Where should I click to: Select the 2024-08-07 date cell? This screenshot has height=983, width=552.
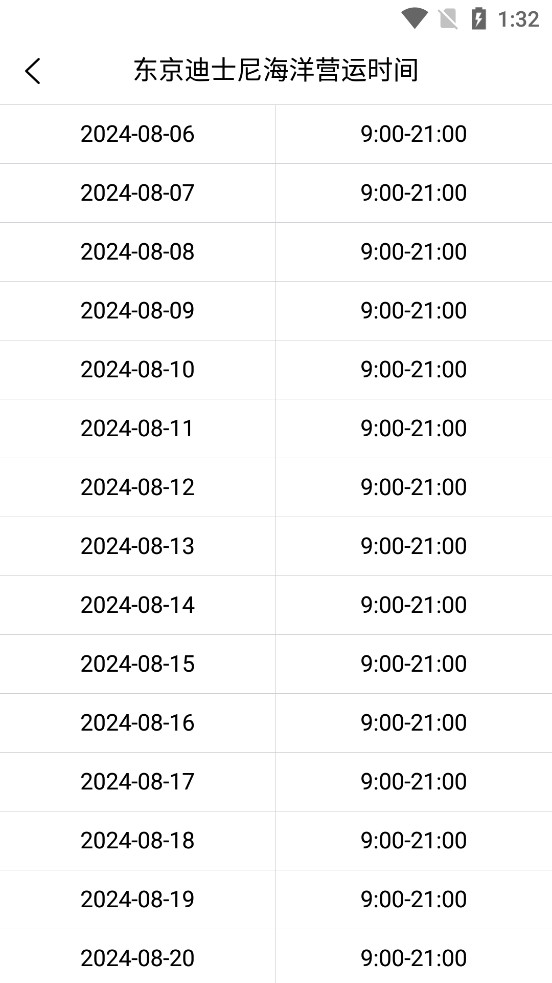[137, 193]
